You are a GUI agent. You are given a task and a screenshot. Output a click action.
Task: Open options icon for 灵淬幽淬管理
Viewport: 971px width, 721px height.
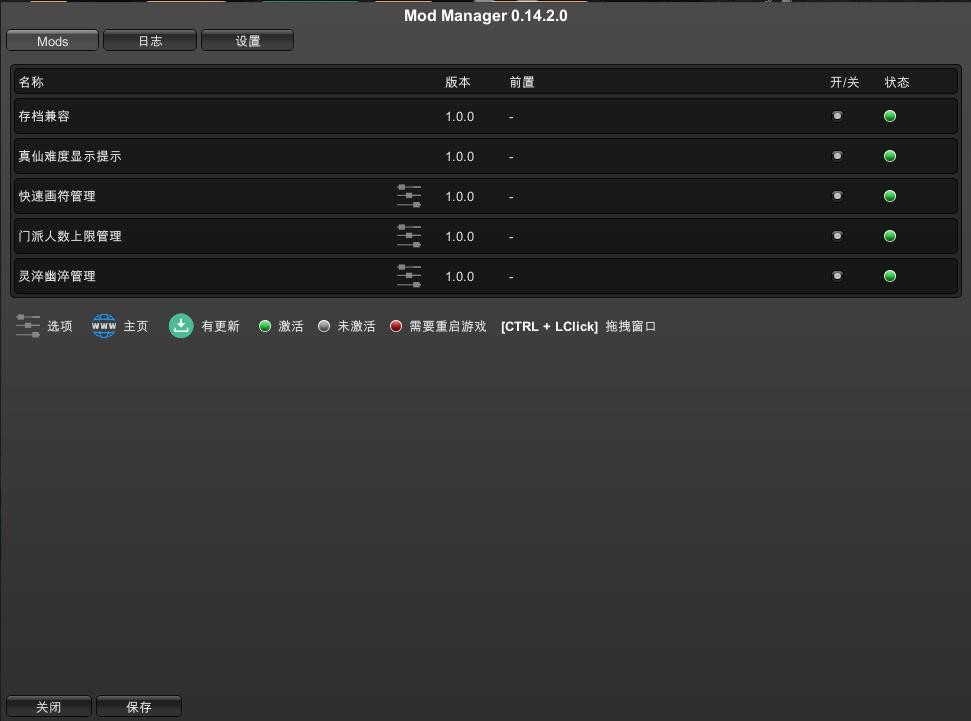pos(409,276)
